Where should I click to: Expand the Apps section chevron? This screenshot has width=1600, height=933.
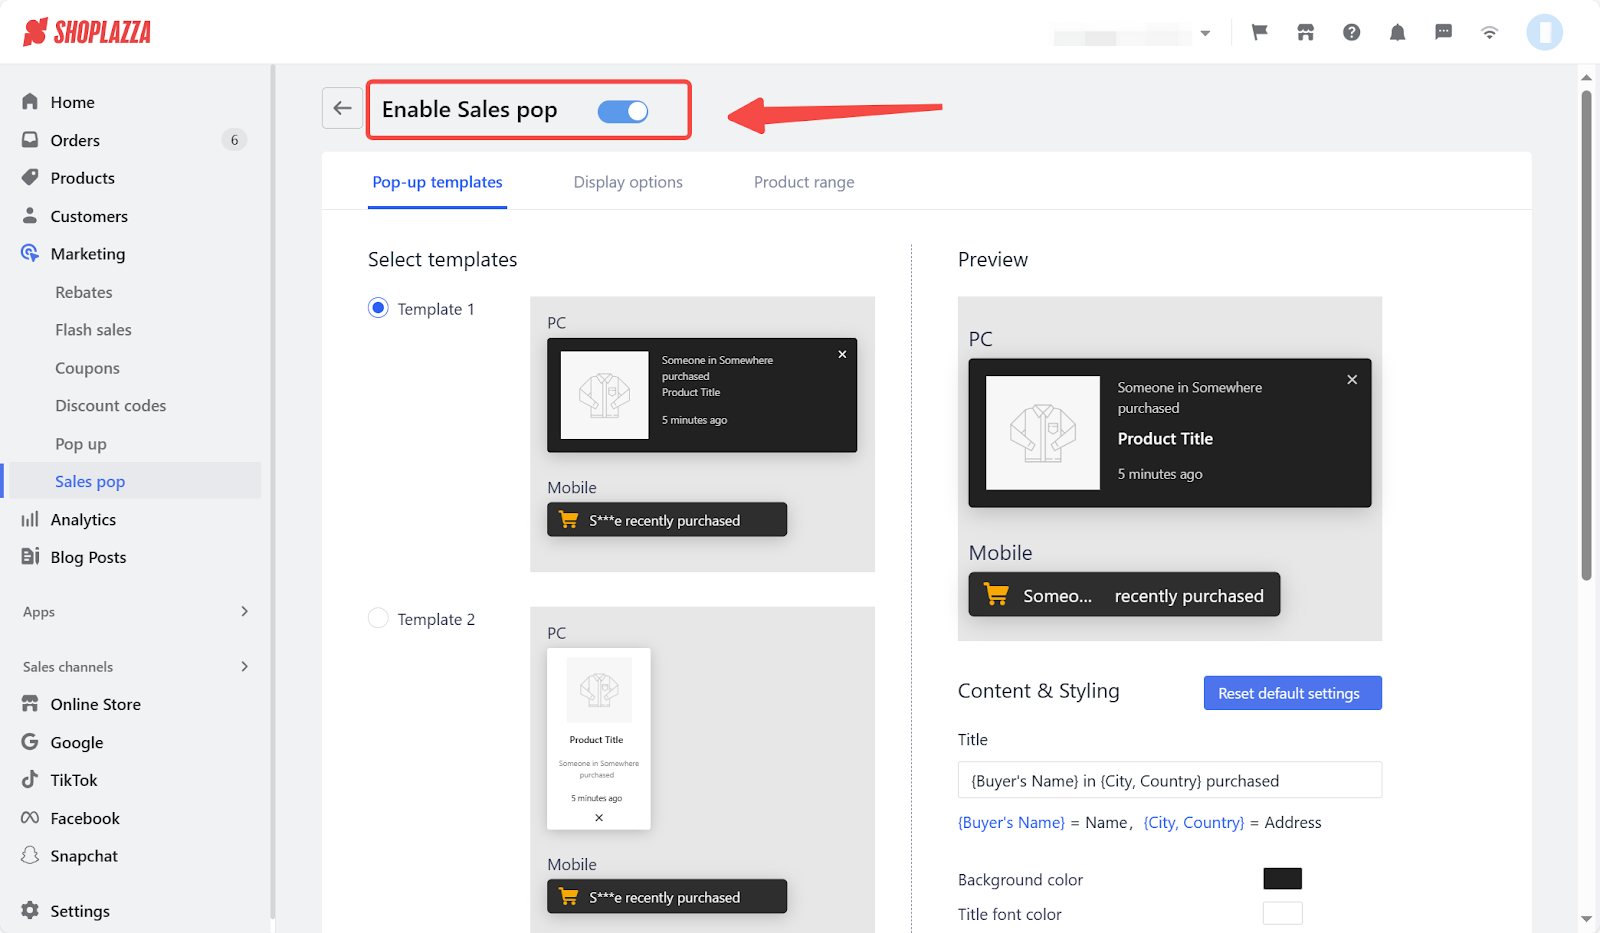click(x=244, y=611)
